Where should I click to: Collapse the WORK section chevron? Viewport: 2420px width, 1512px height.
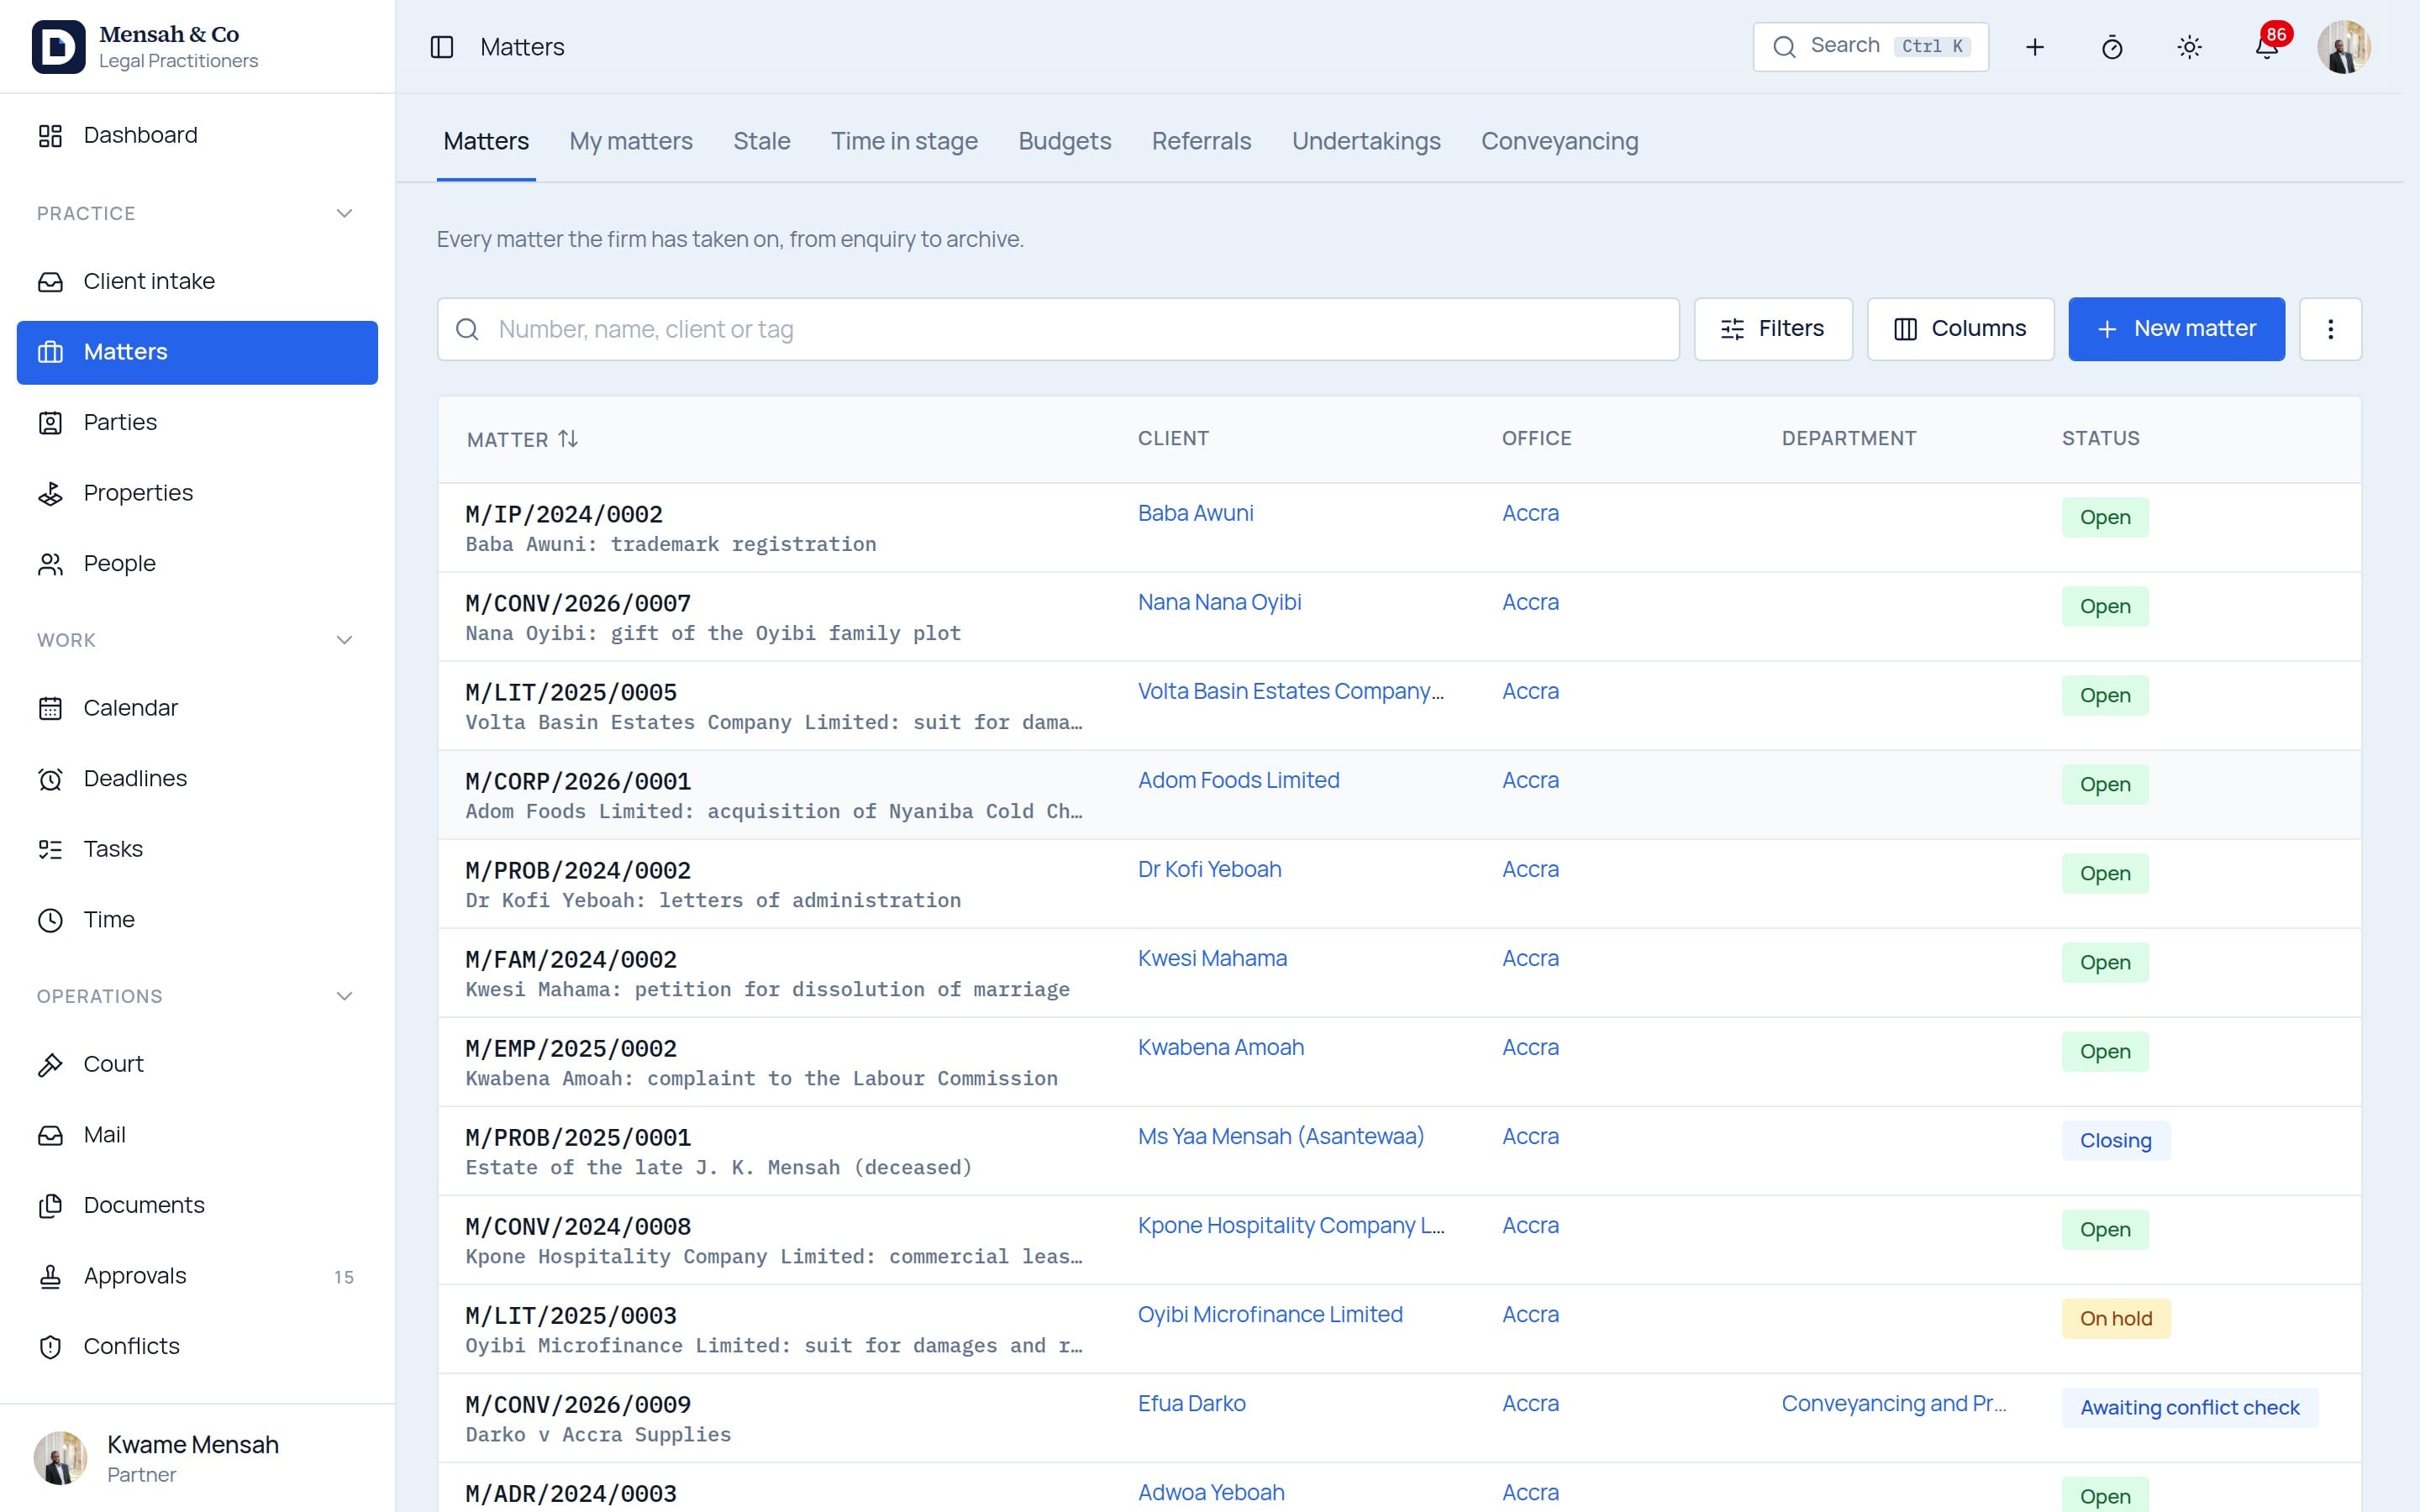(344, 640)
